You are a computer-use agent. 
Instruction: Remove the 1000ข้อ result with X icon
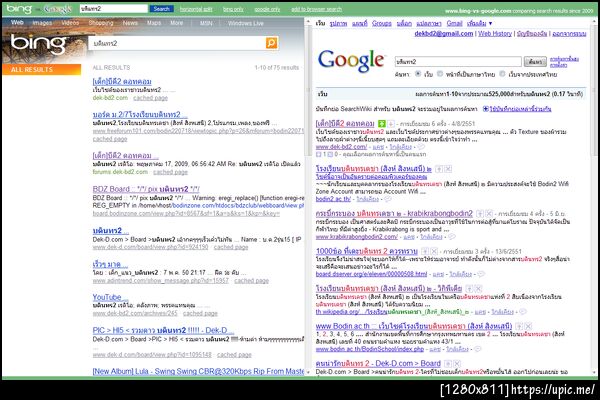pyautogui.click(x=434, y=251)
